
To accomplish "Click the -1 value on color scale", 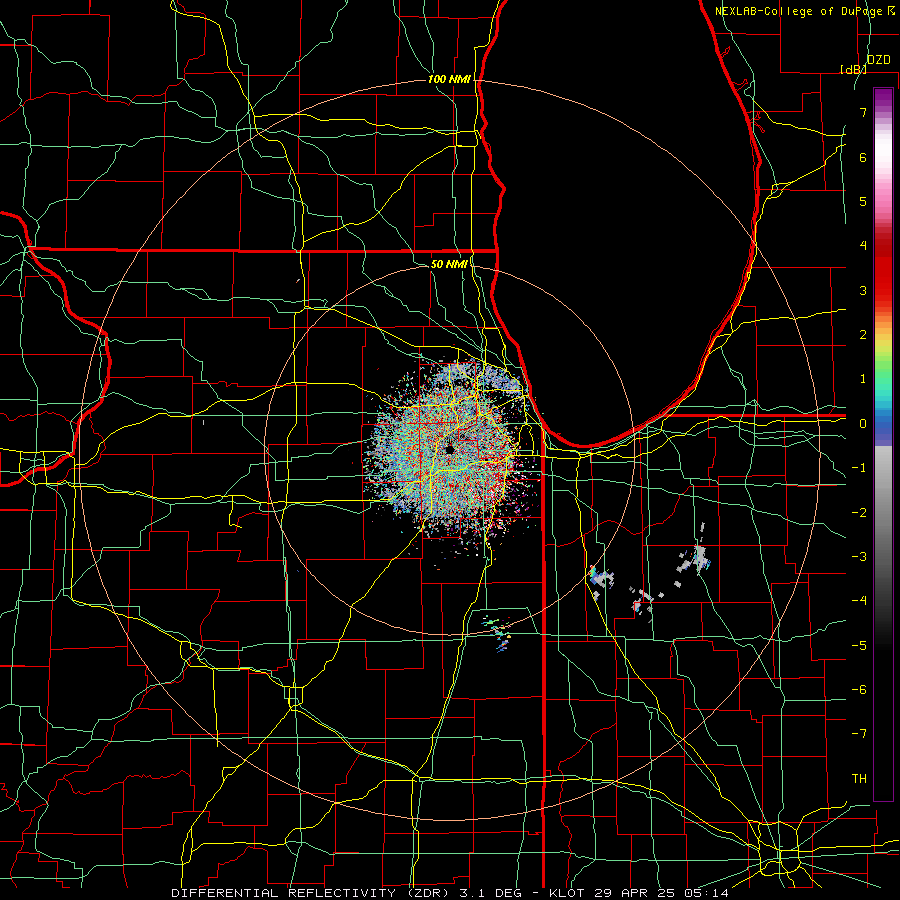I will 859,468.
